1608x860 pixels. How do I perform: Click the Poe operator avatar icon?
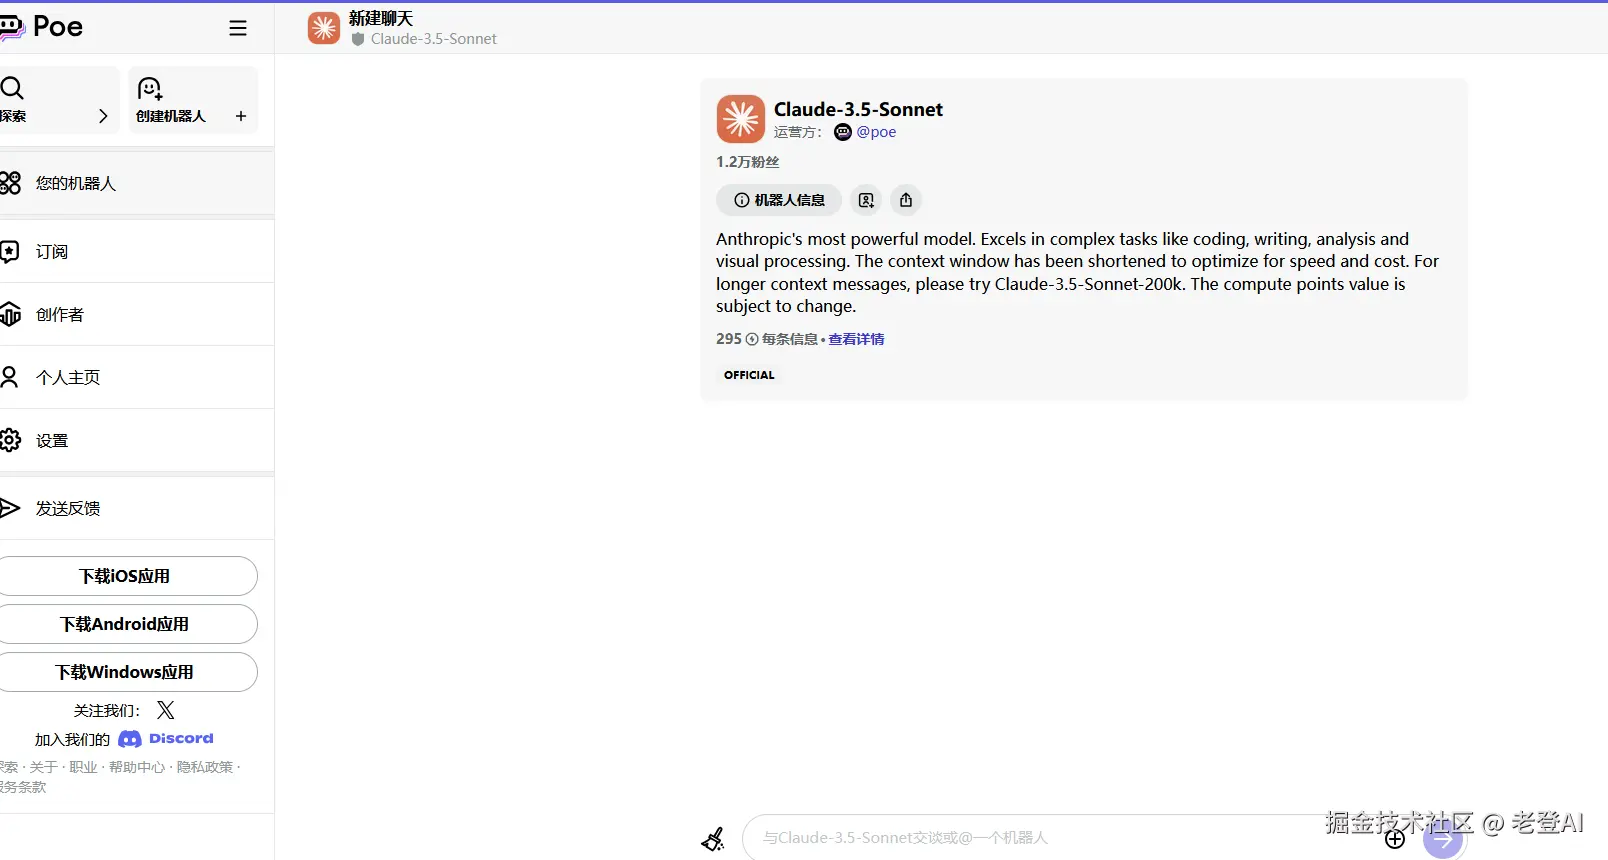pos(843,132)
